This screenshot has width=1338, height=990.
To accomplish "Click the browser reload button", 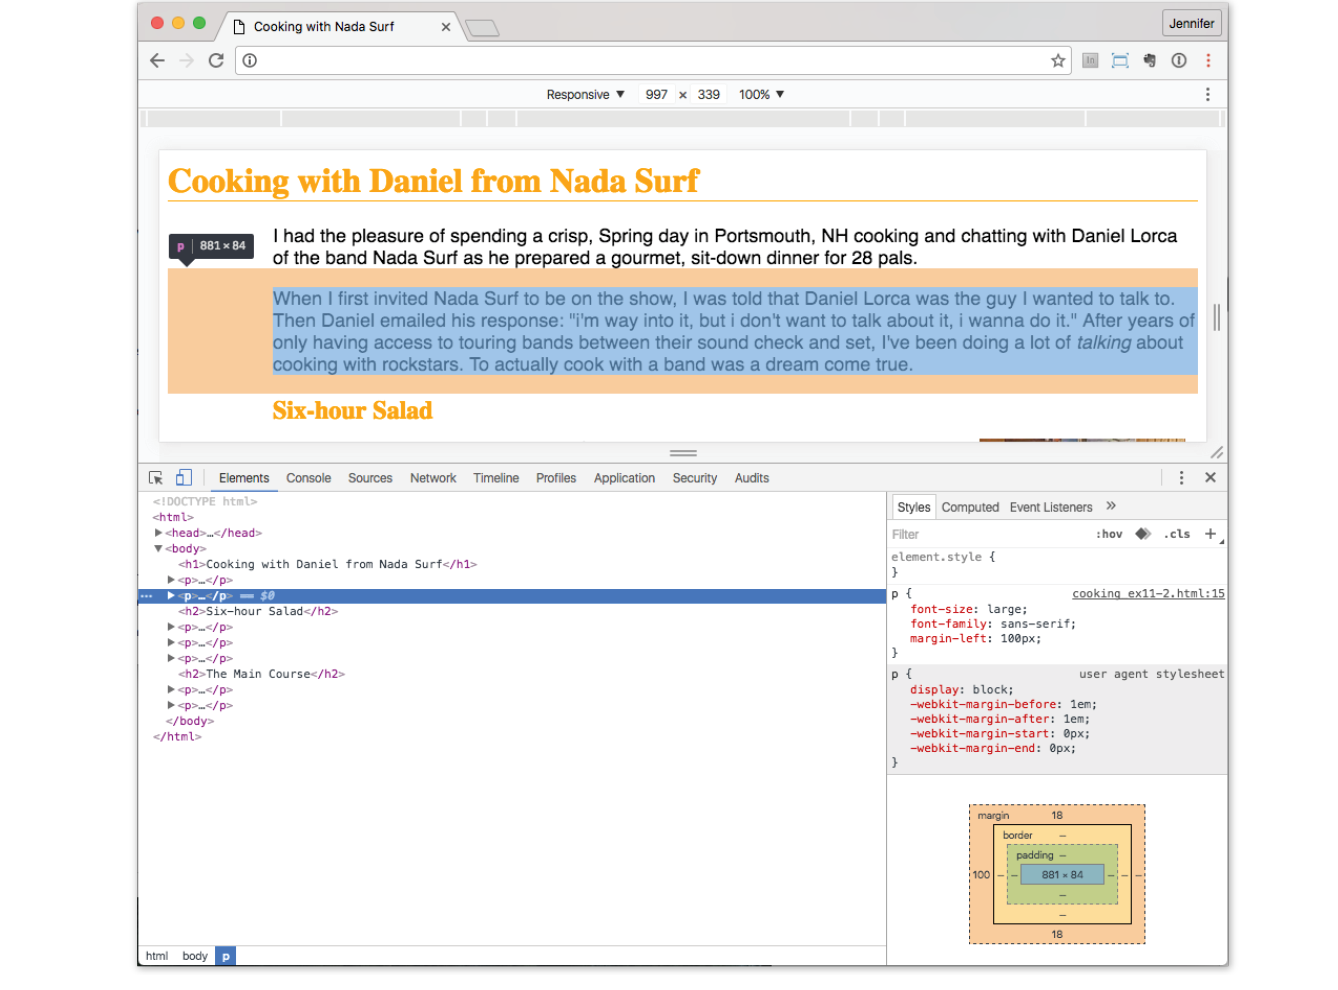I will point(216,61).
